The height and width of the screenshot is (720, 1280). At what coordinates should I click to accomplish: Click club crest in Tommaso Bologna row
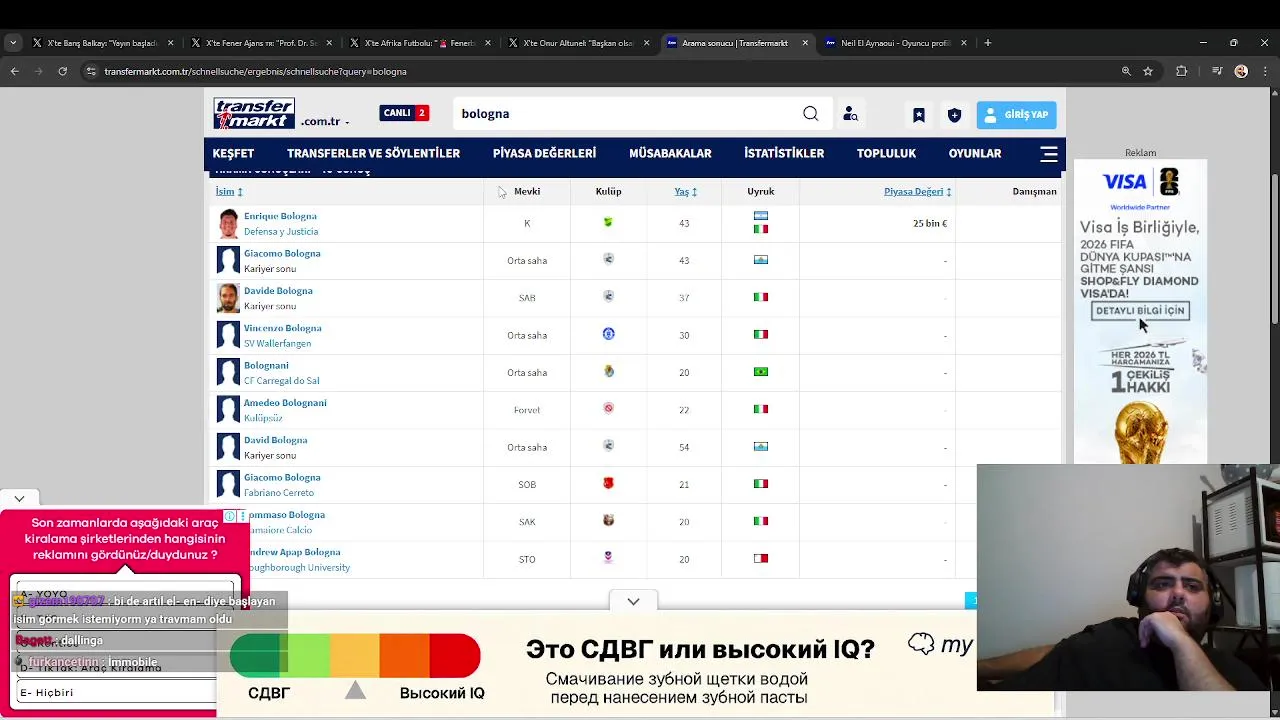[608, 520]
